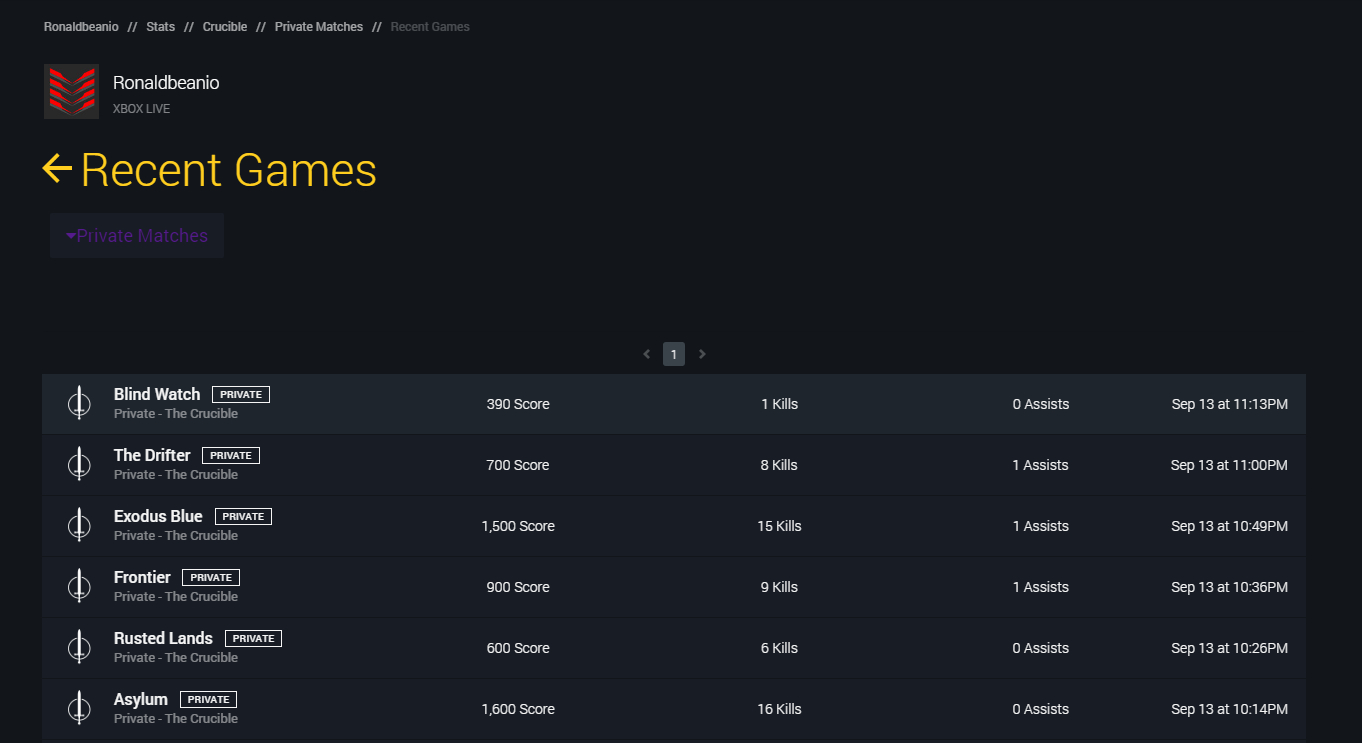Click the Crucible icon for Rusted Lands
1362x743 pixels.
coord(79,648)
